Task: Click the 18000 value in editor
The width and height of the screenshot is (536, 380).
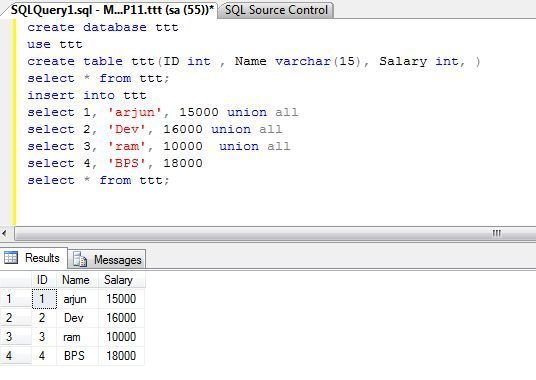Action: click(x=183, y=163)
